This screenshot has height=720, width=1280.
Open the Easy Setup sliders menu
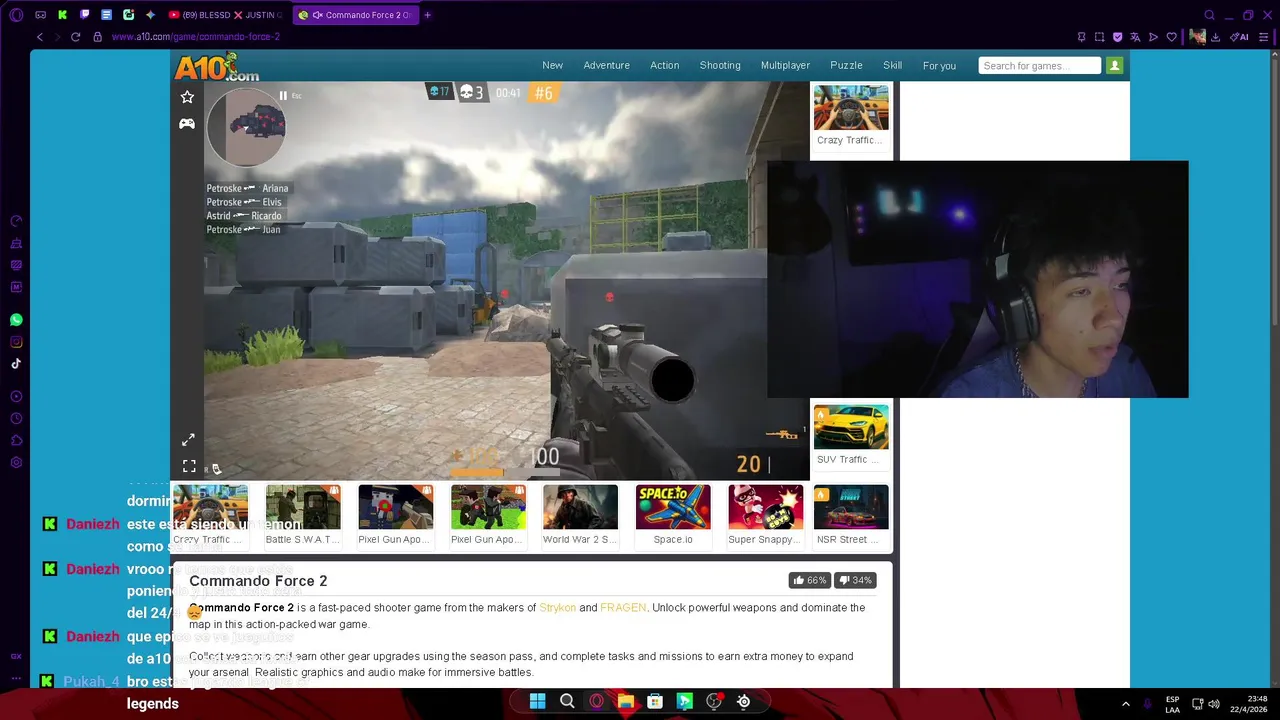(x=1264, y=37)
